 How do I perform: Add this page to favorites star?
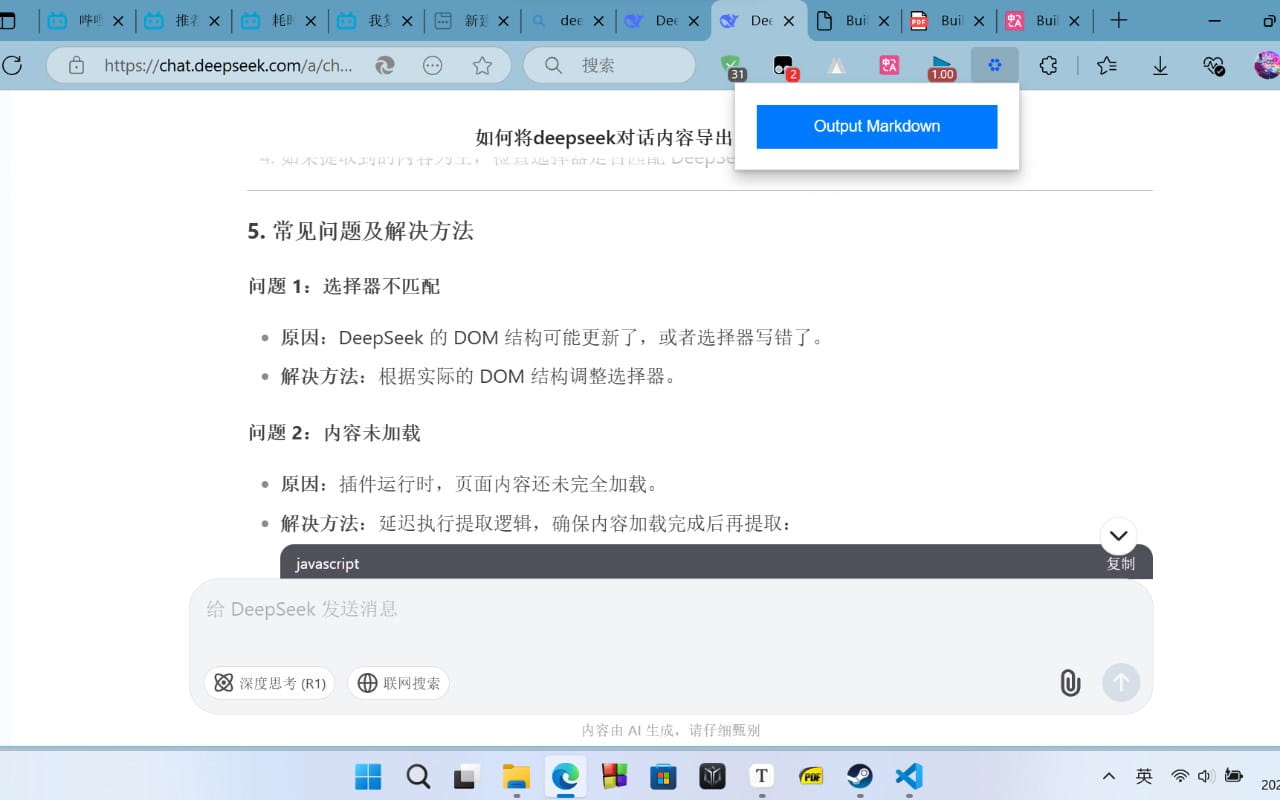point(482,66)
